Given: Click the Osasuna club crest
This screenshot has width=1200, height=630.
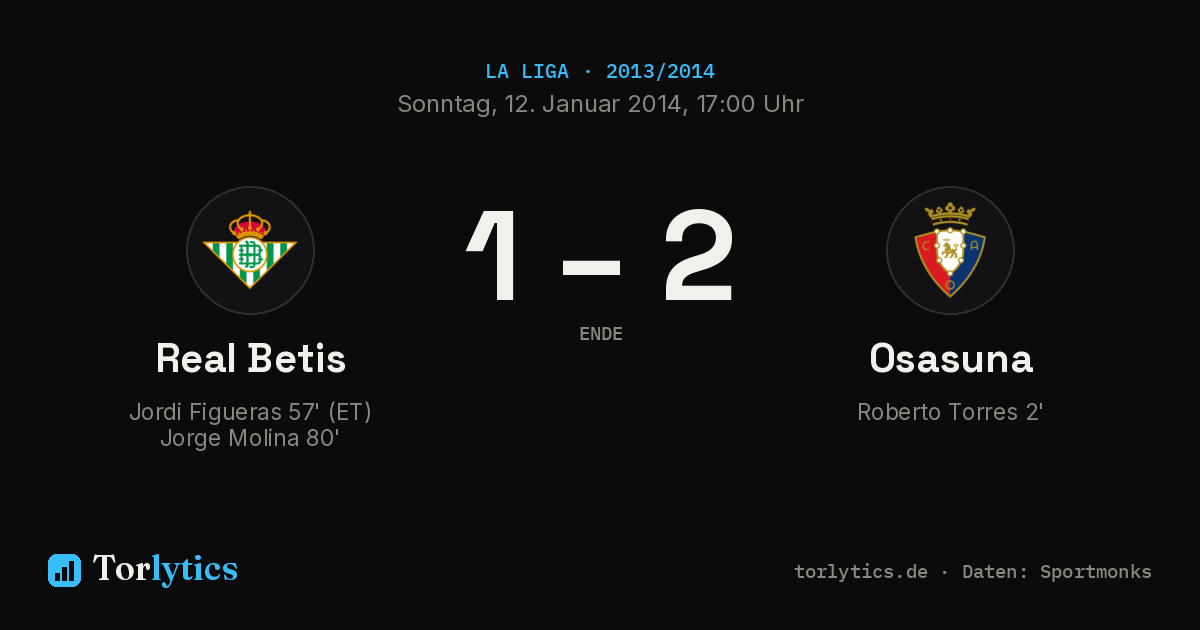Looking at the screenshot, I should tap(950, 250).
